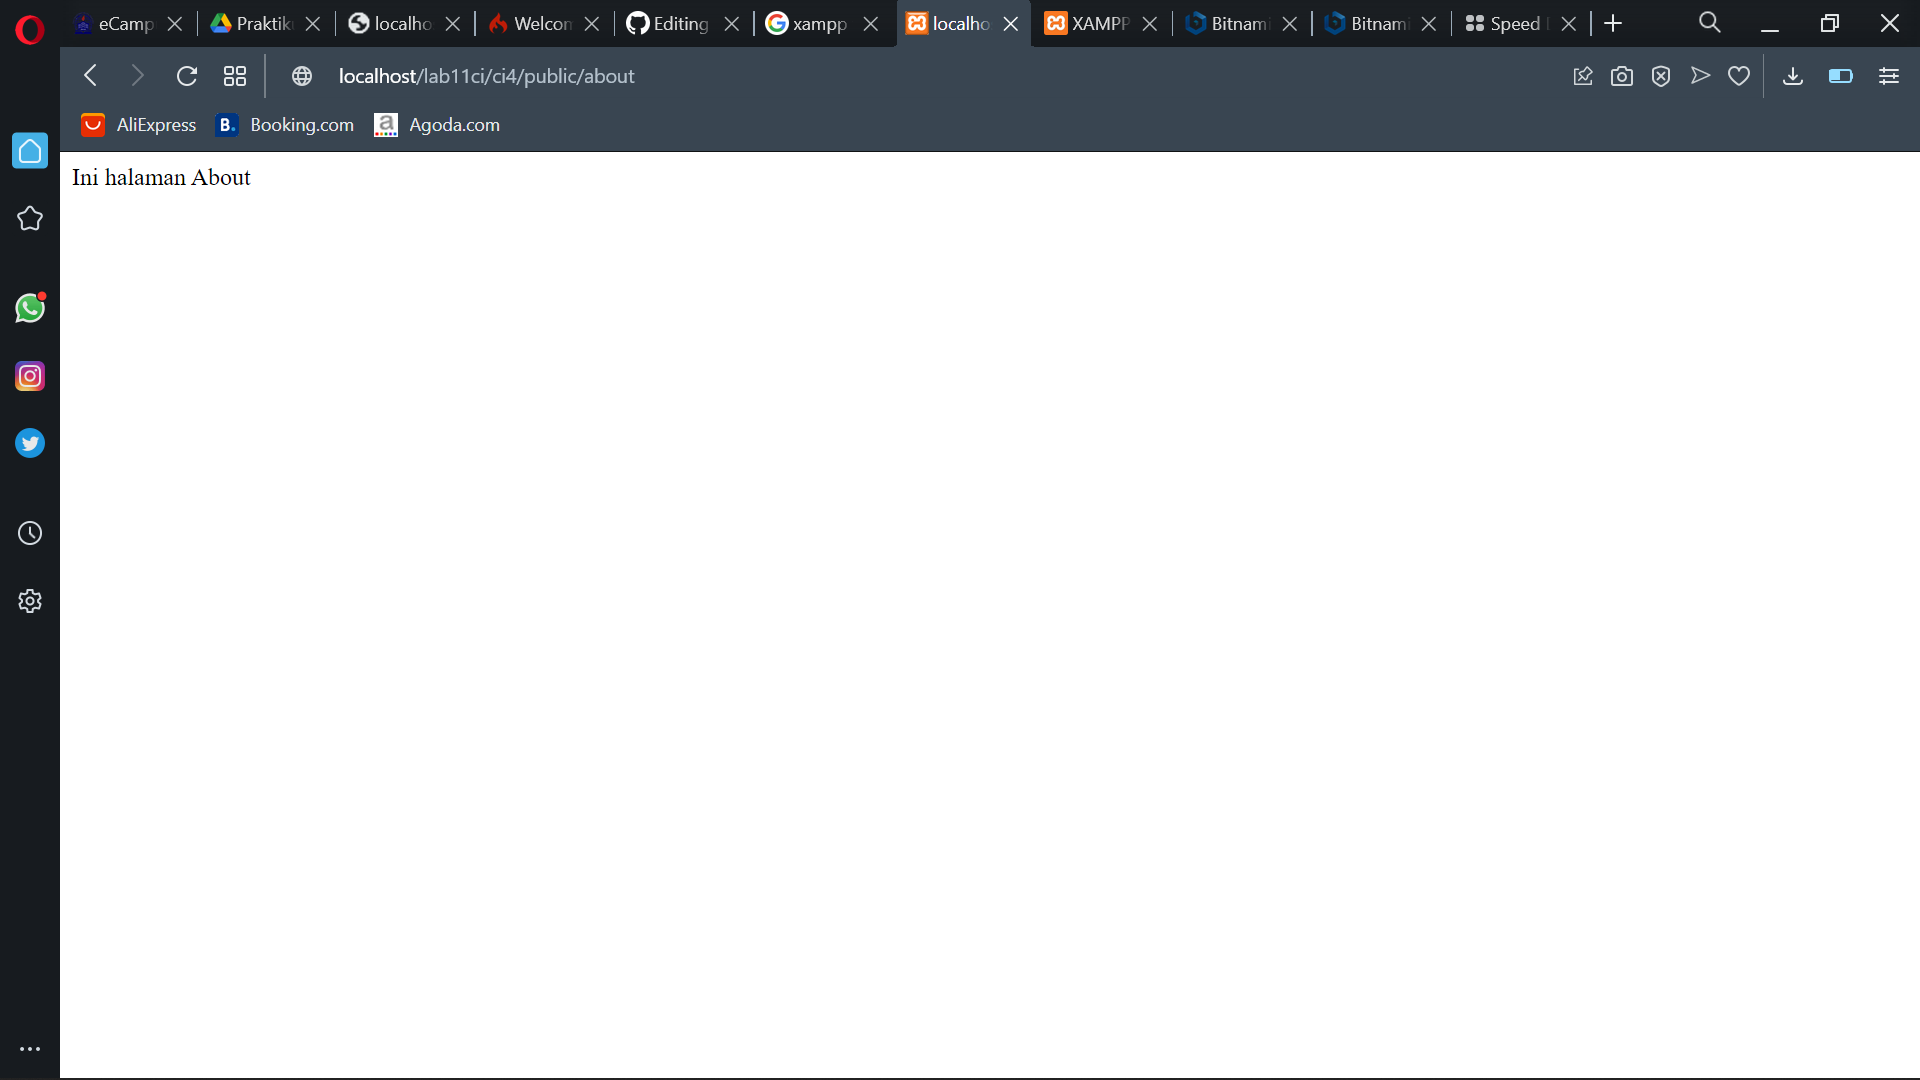This screenshot has width=1920, height=1080.
Task: Open the tab tiling grid menu
Action: click(x=234, y=76)
